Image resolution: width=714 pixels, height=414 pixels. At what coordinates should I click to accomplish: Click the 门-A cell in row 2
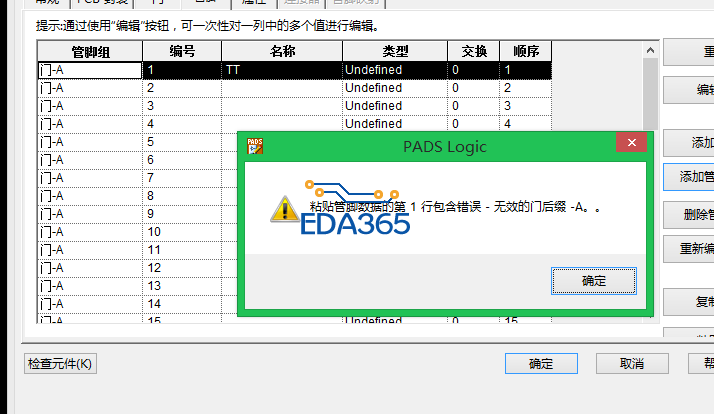(90, 88)
